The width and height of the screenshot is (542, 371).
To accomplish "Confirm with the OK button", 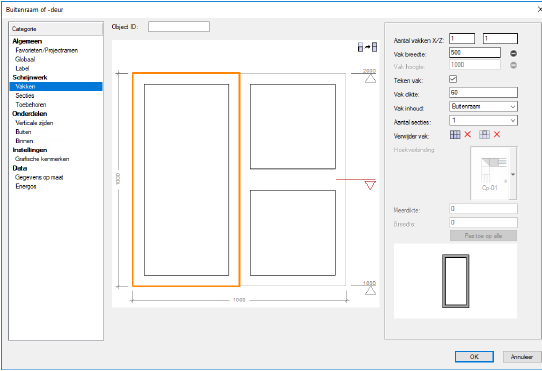I will pos(474,356).
